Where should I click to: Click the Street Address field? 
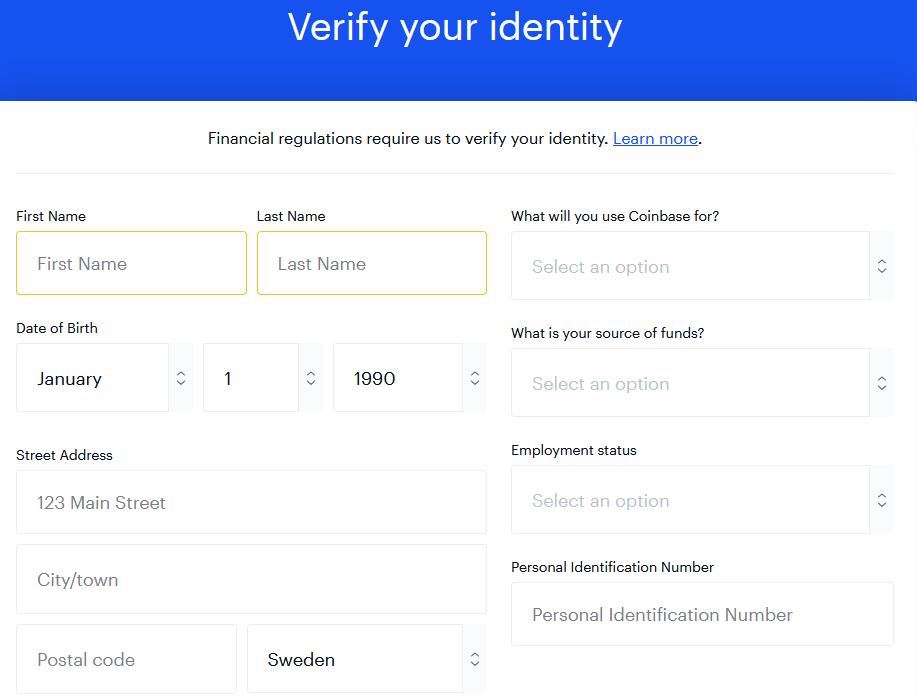[x=251, y=503]
